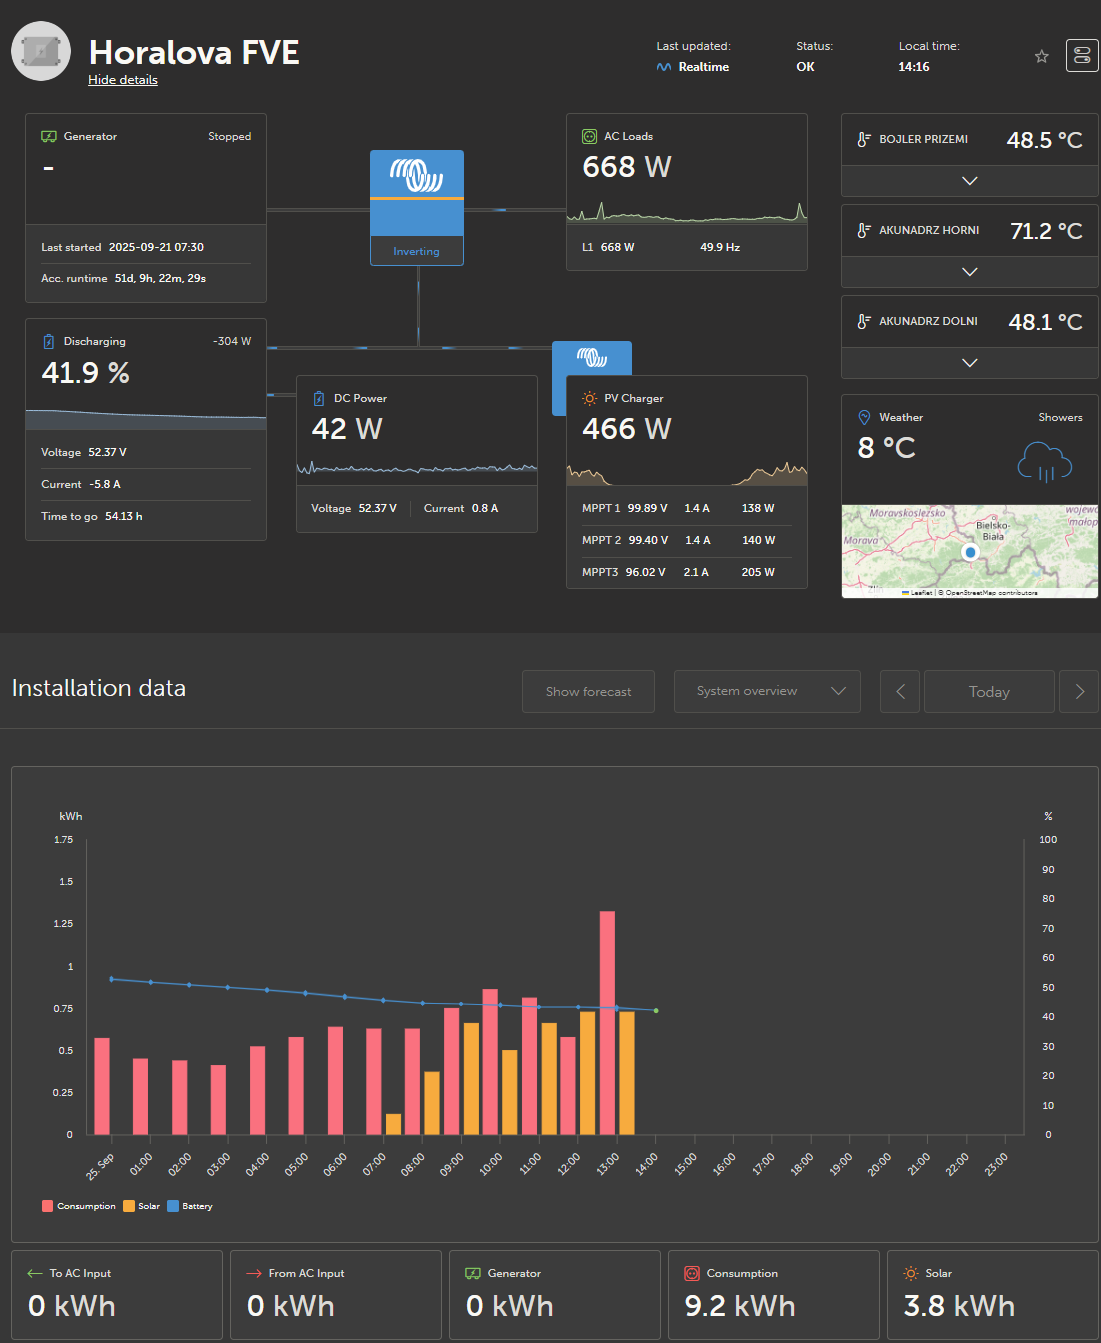The image size is (1101, 1343).
Task: Click the rain cloud weather icon
Action: (x=1044, y=462)
